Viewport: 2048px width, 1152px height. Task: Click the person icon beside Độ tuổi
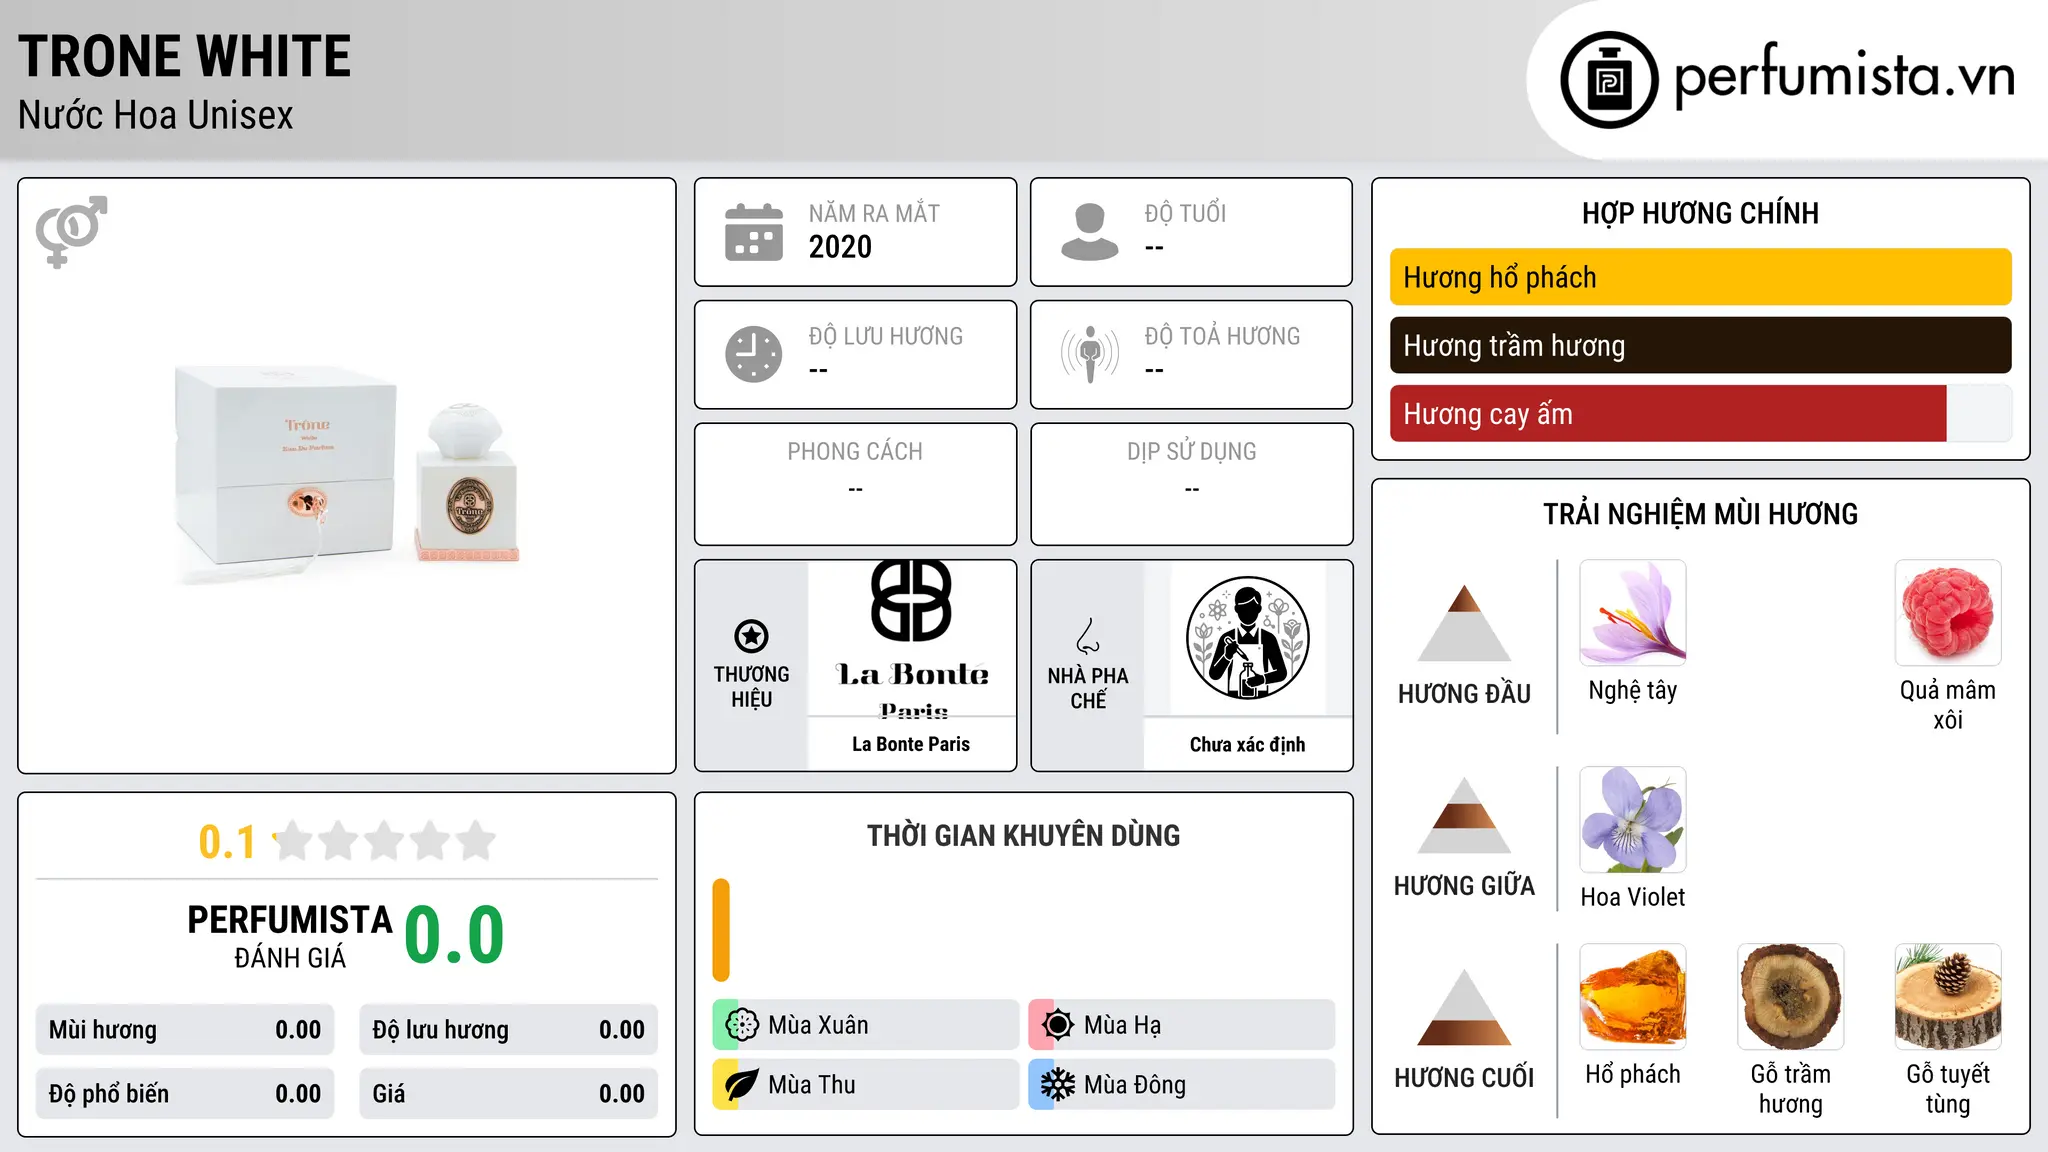coord(1090,232)
